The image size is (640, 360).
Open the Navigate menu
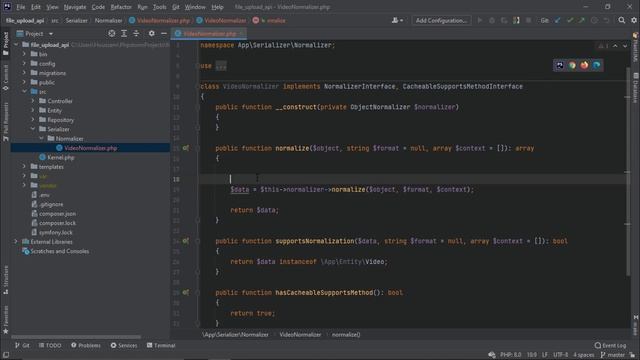75,7
